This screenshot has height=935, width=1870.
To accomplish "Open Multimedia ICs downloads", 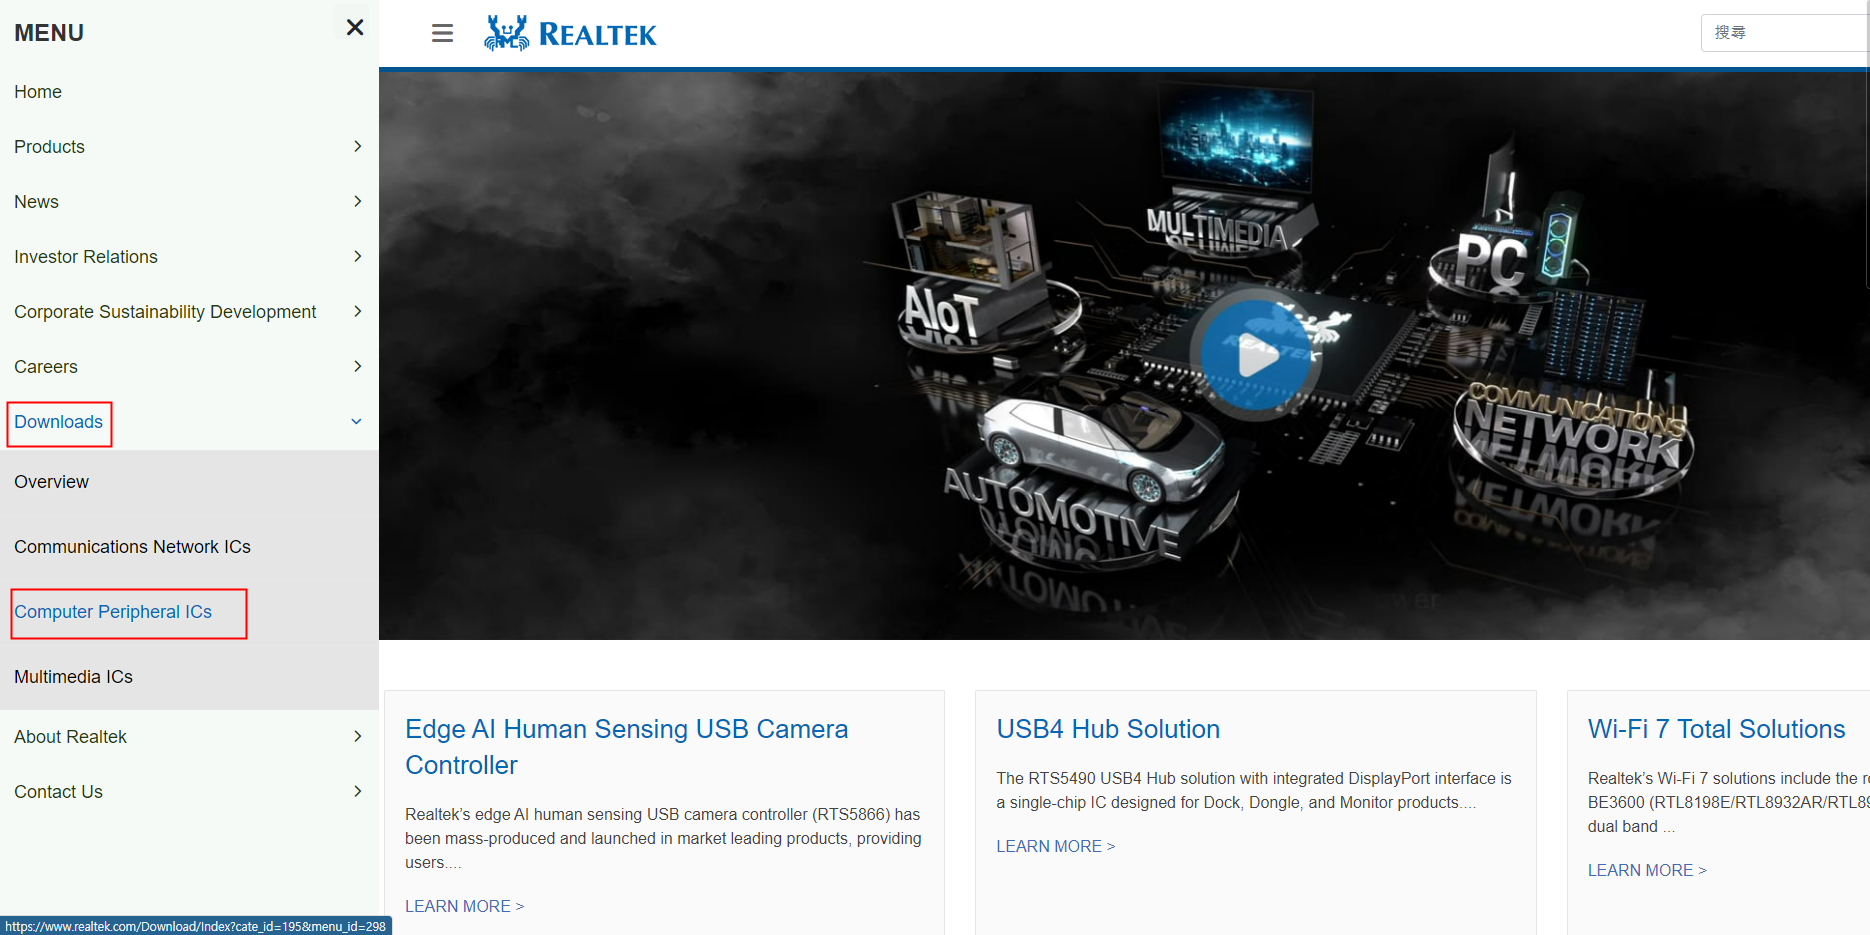I will 73,677.
